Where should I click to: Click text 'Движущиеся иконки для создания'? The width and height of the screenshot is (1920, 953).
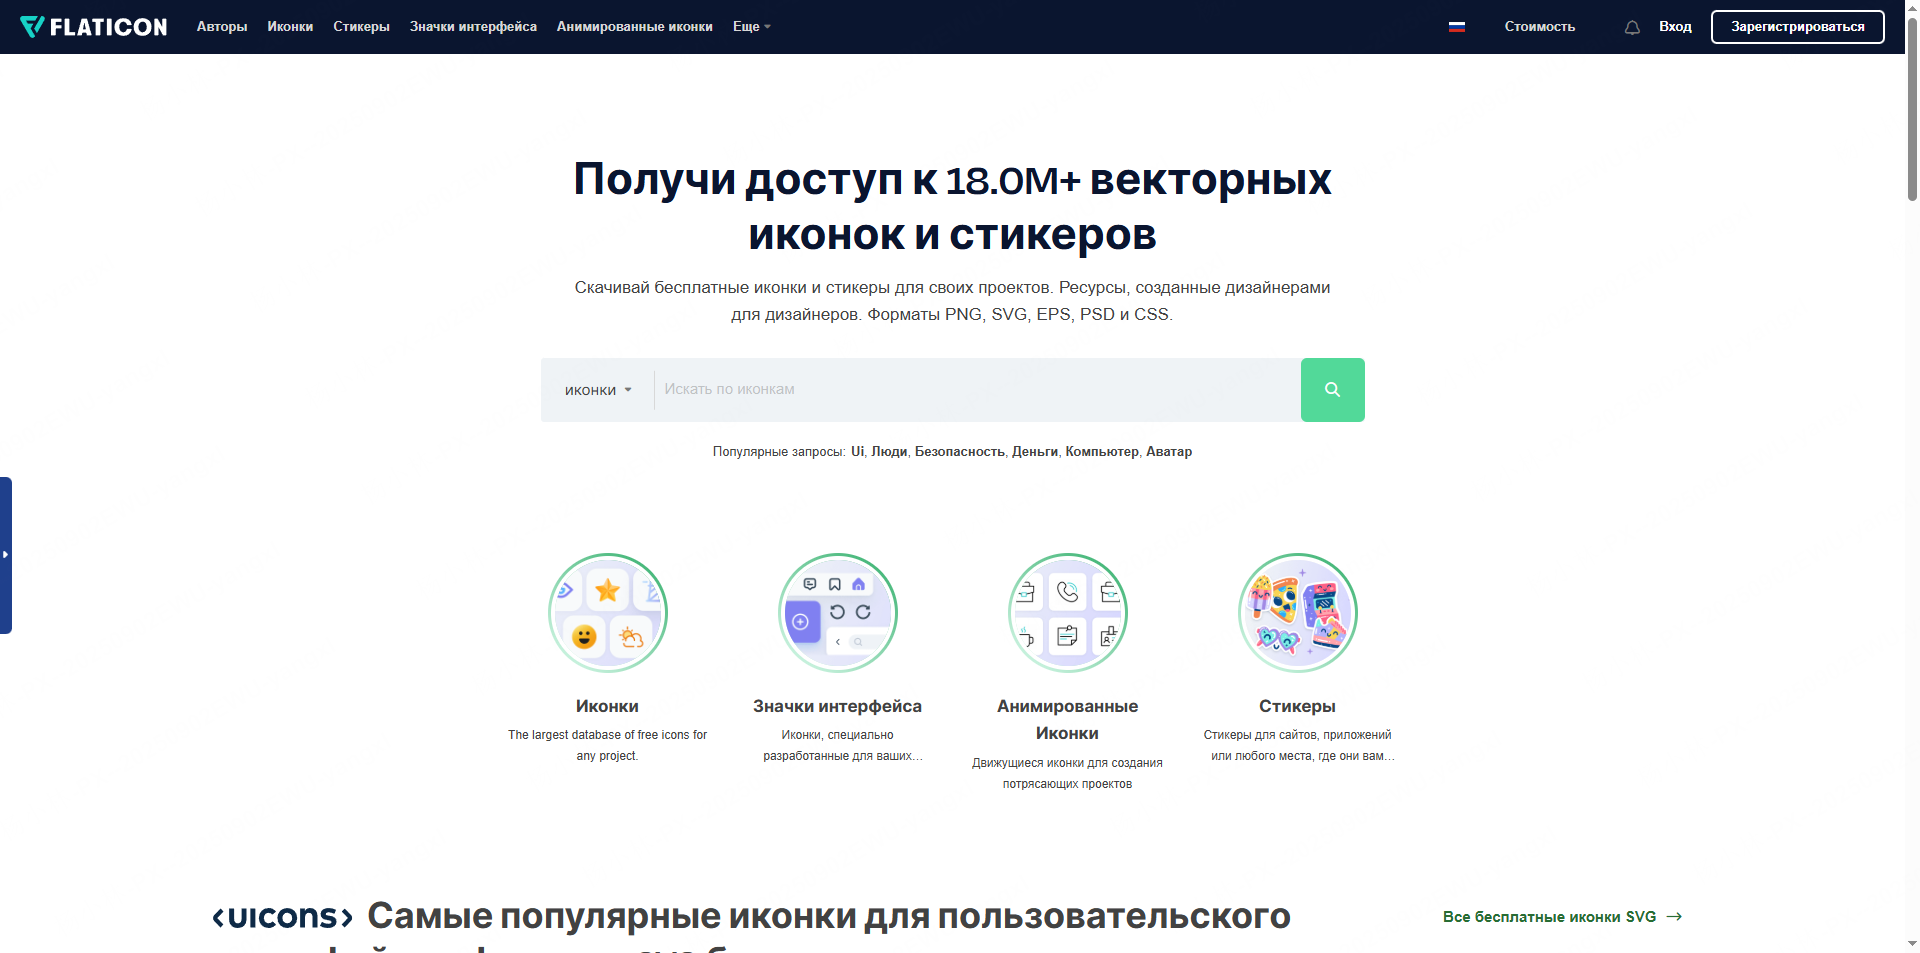click(1067, 763)
